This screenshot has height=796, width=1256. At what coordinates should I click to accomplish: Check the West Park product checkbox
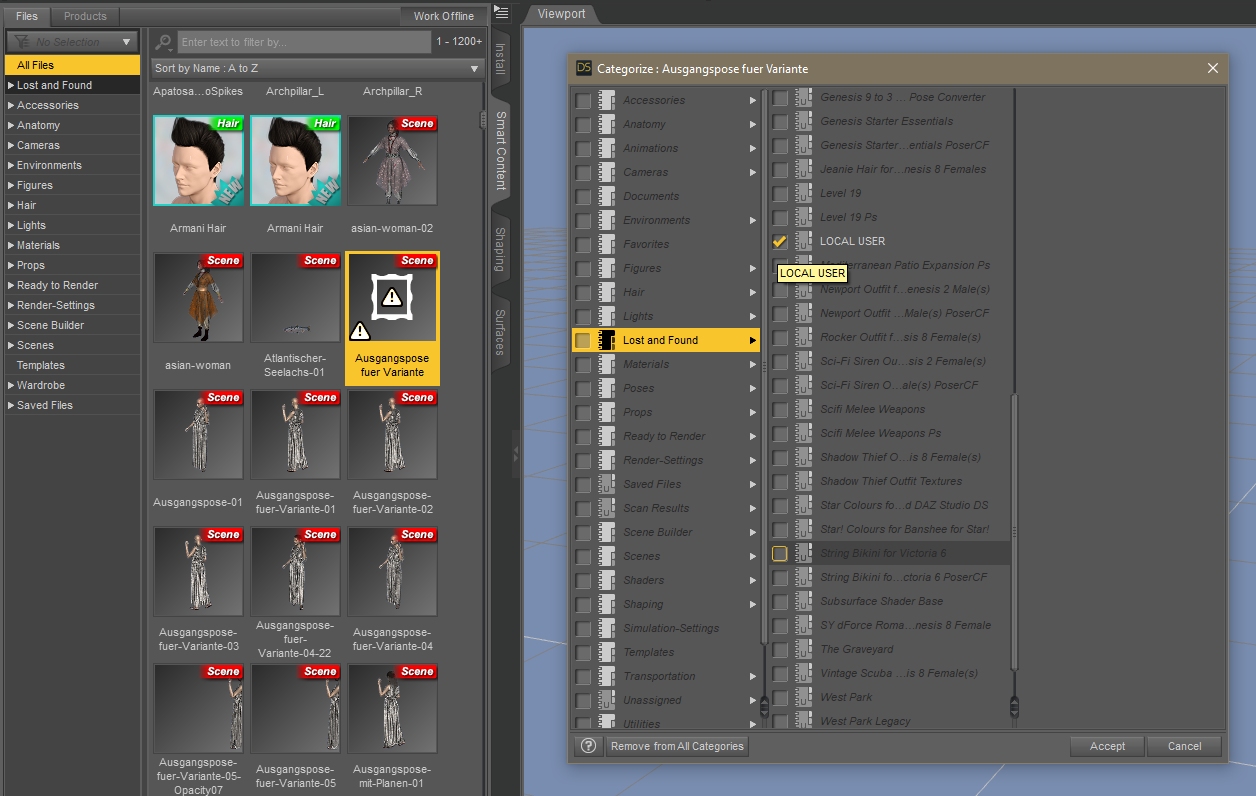click(x=780, y=697)
